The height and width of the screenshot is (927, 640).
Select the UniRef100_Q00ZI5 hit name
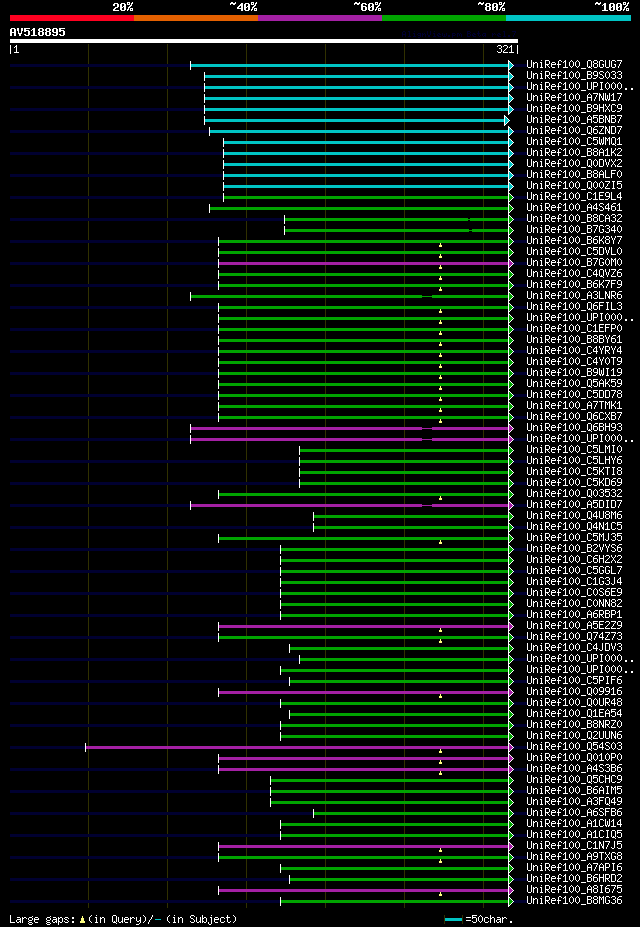pos(574,186)
